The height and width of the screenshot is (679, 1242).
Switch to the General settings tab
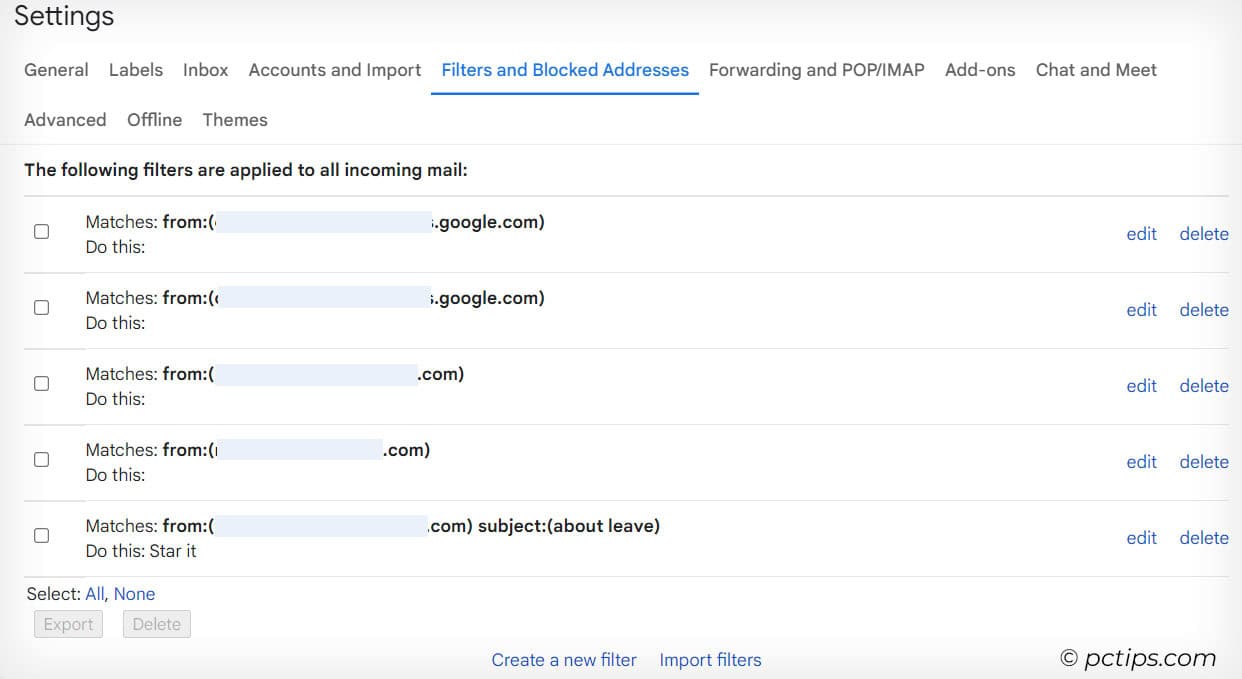tap(56, 70)
